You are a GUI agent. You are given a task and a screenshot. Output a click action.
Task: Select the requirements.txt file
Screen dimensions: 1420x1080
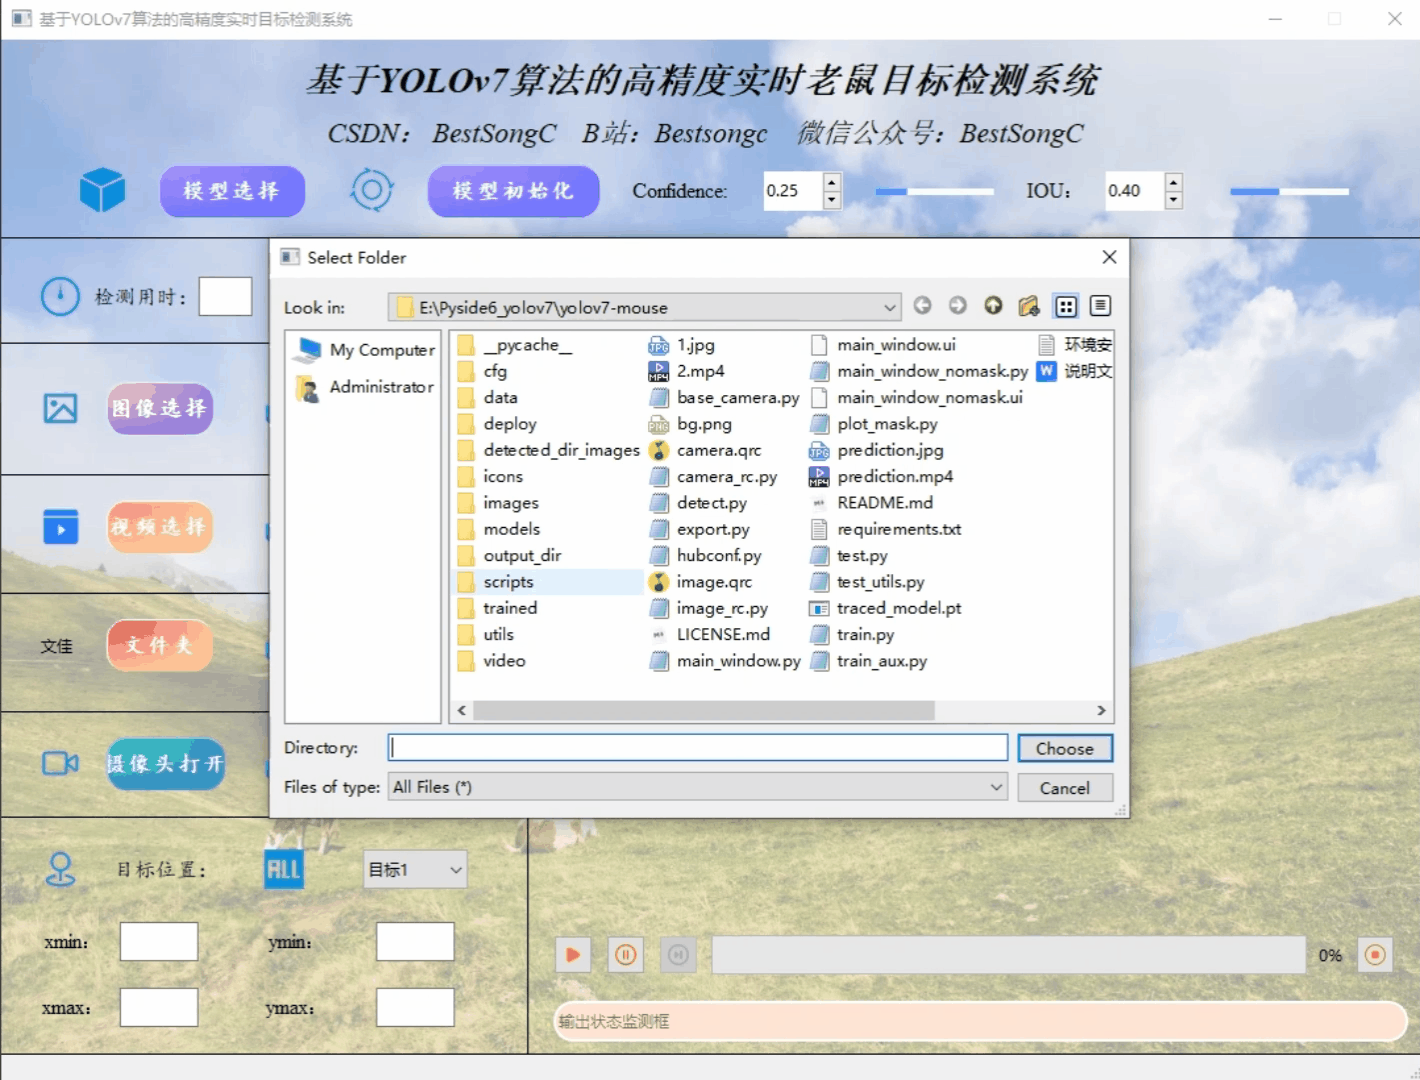pyautogui.click(x=885, y=529)
